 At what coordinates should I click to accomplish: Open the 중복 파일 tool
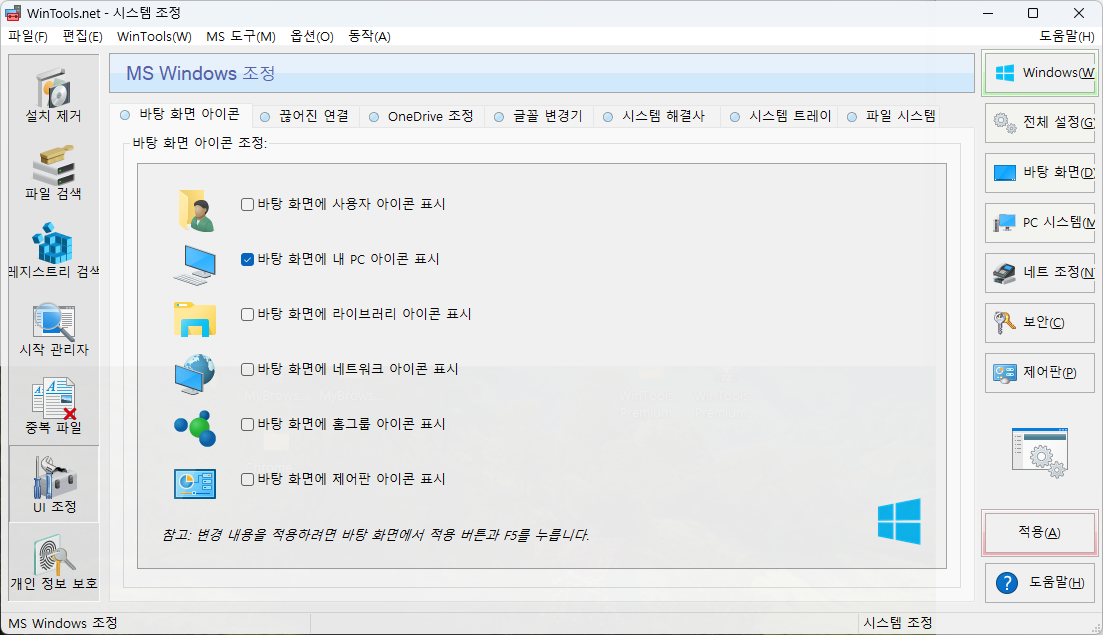53,406
